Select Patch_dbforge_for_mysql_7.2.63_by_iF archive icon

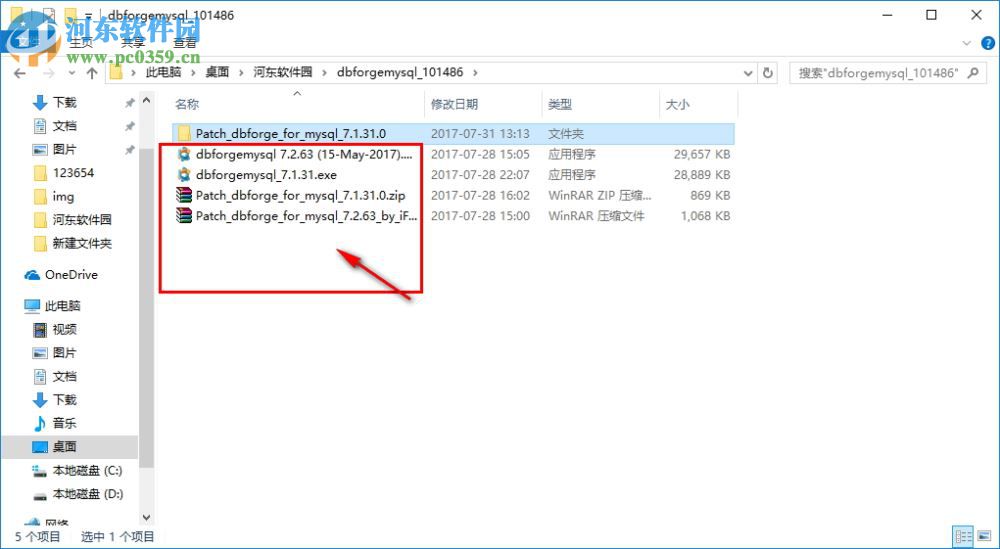184,216
